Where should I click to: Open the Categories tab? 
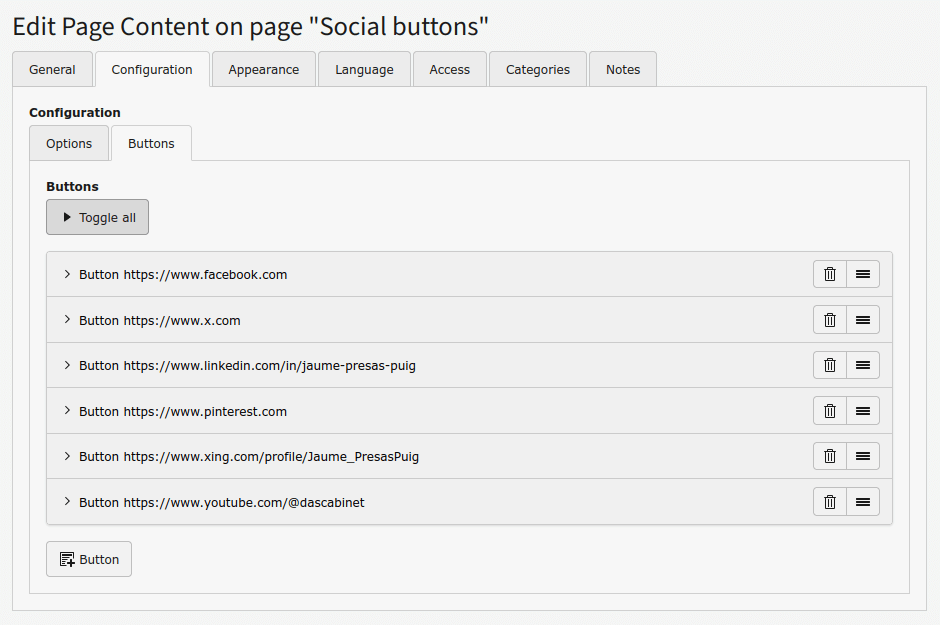pos(537,70)
